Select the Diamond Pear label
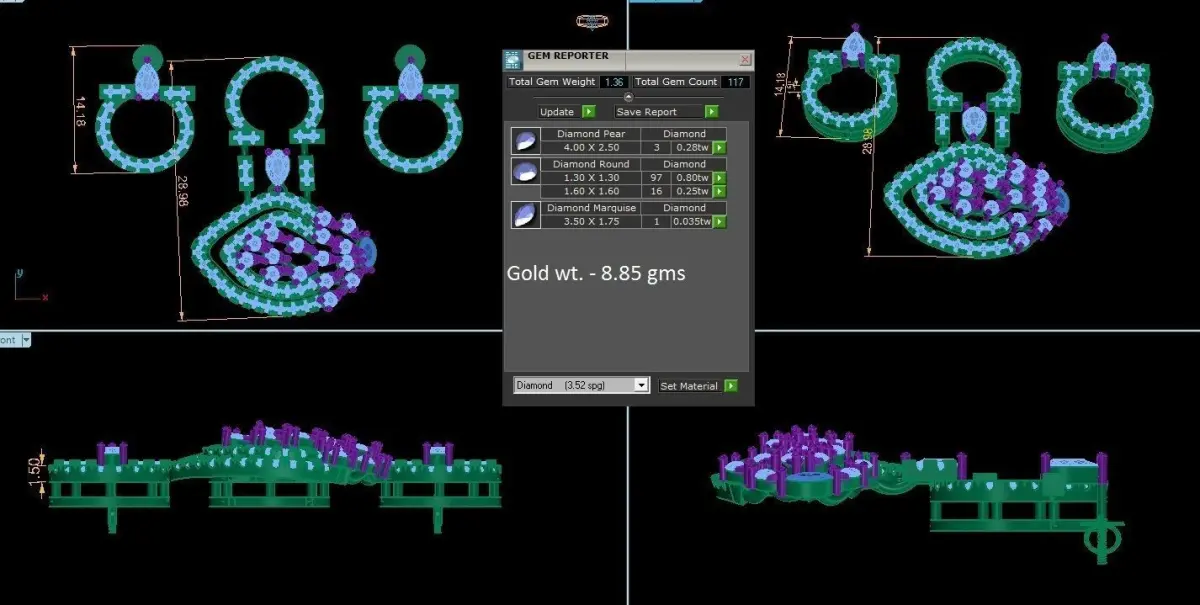Screen dimensions: 1200x605 click(590, 134)
